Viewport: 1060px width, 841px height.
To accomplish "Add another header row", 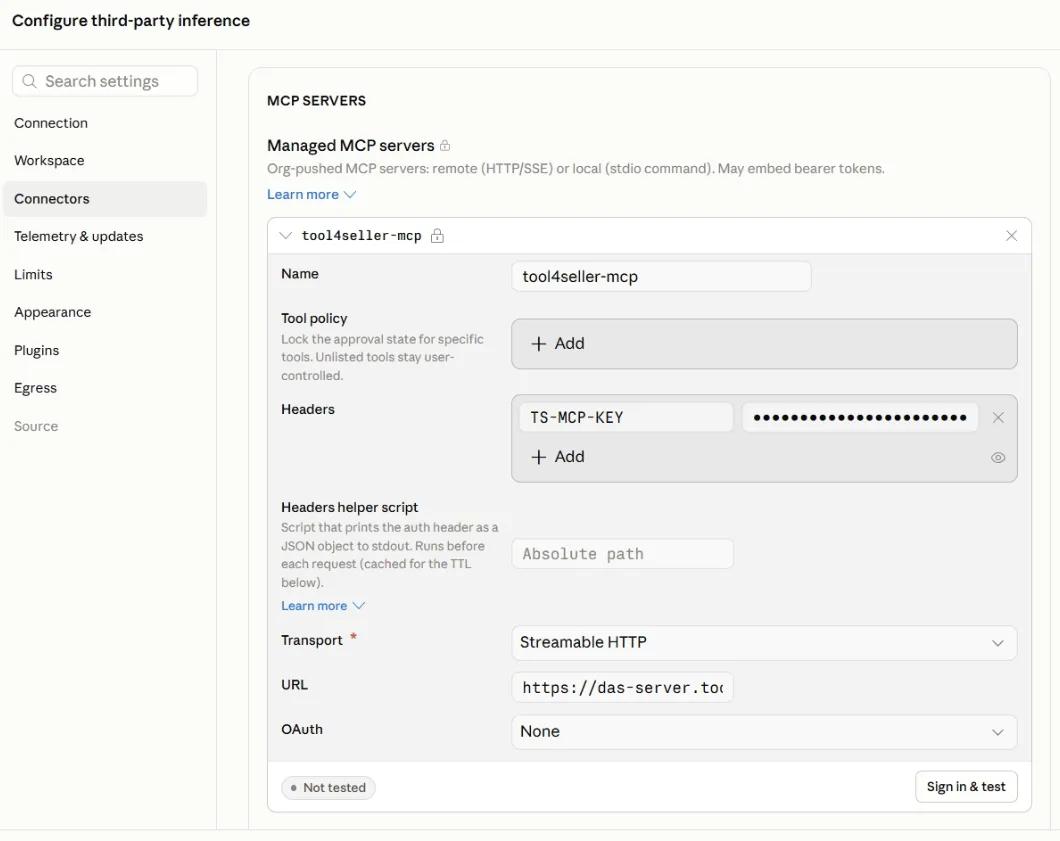I will pos(558,457).
